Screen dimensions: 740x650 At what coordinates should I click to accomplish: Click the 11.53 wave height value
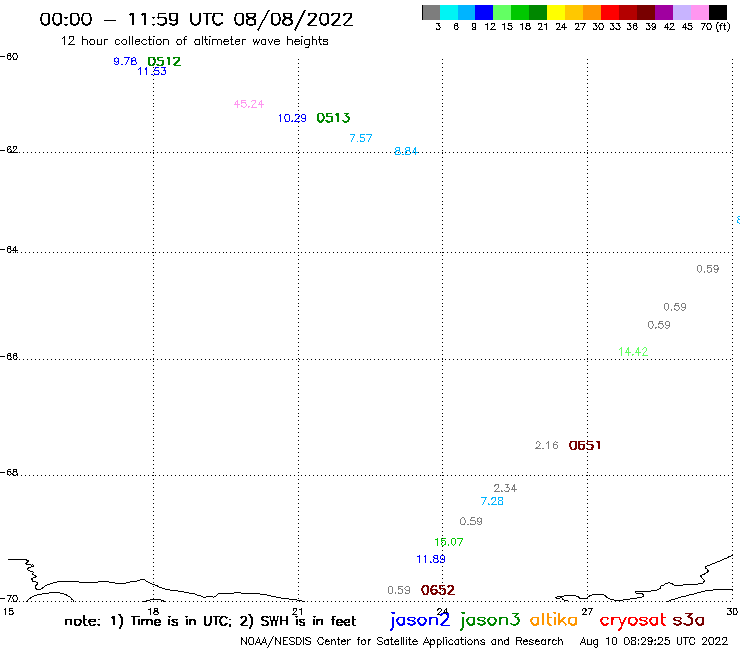point(152,71)
